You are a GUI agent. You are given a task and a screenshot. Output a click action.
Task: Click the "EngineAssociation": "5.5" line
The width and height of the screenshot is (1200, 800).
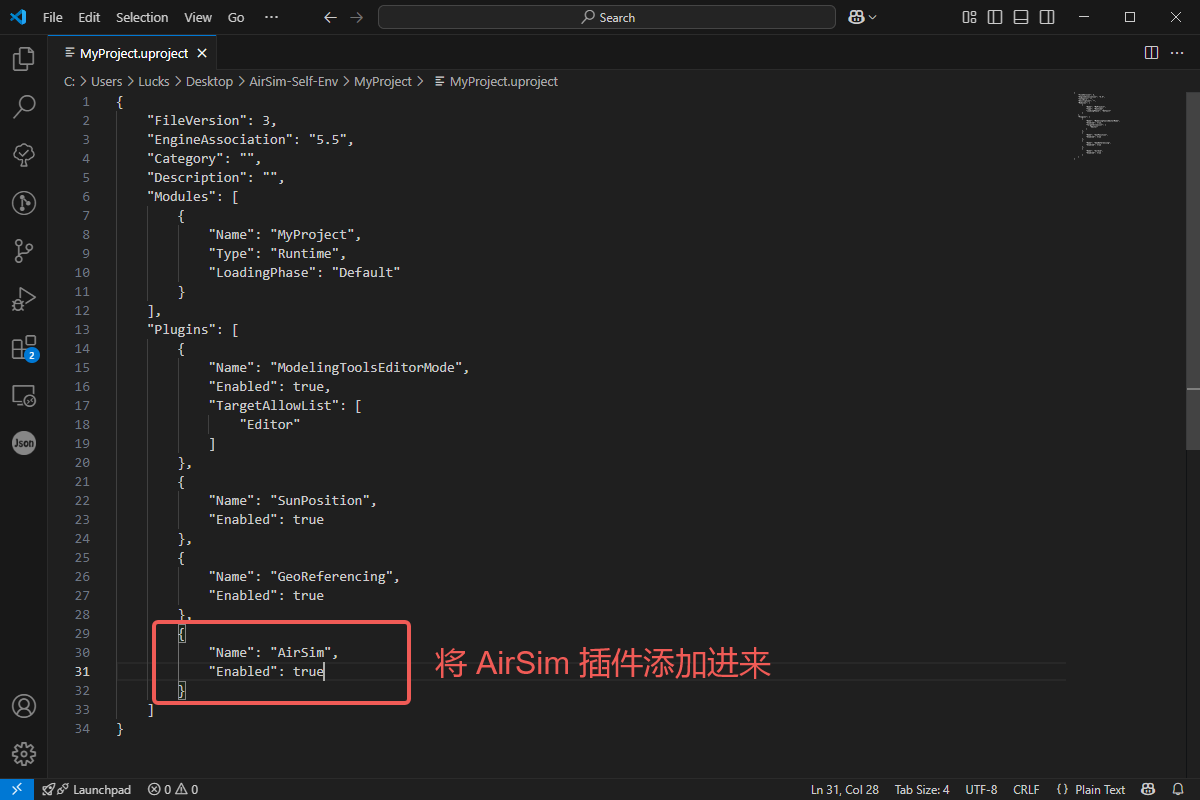[250, 139]
